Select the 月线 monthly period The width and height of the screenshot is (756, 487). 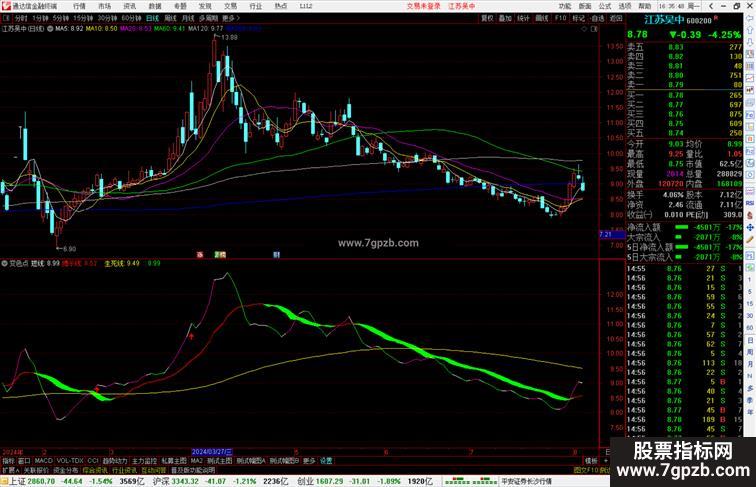(x=188, y=18)
